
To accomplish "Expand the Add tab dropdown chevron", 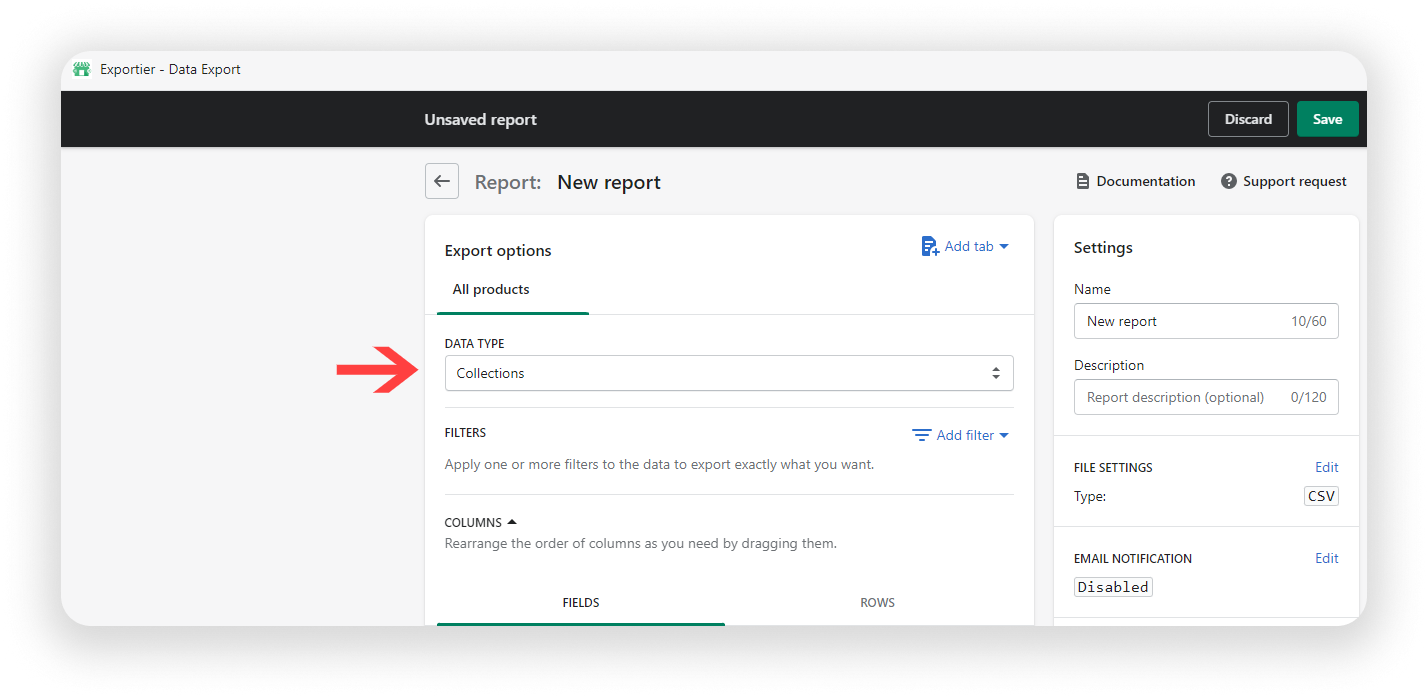I will pos(1004,246).
